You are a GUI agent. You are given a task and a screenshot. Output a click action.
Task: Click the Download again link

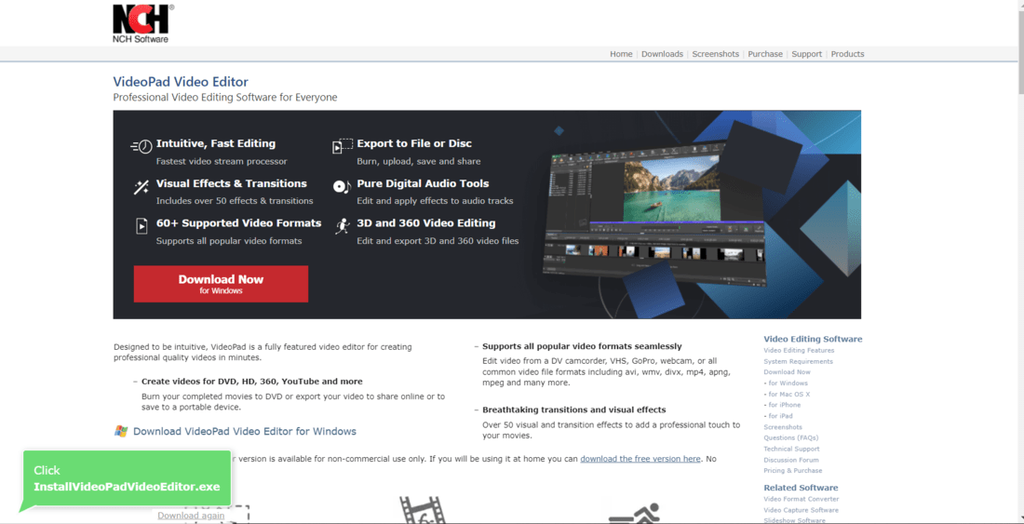(191, 515)
